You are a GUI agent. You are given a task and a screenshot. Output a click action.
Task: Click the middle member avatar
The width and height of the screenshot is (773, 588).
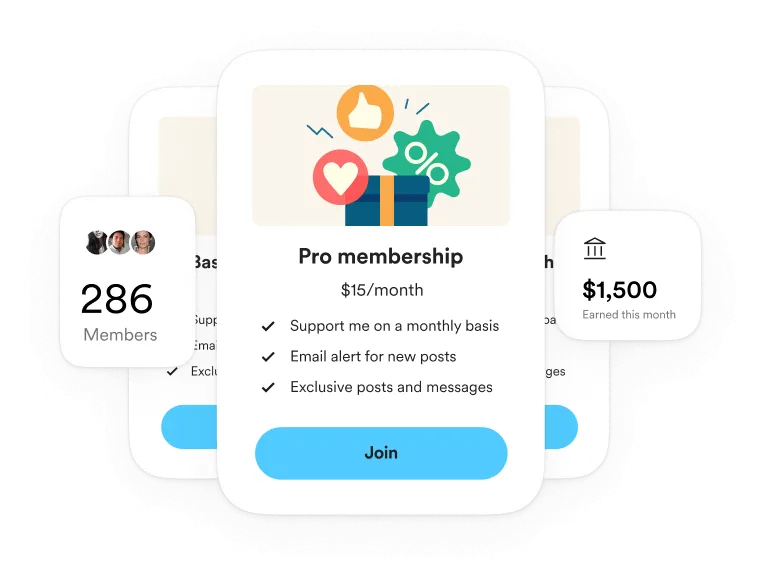(119, 242)
